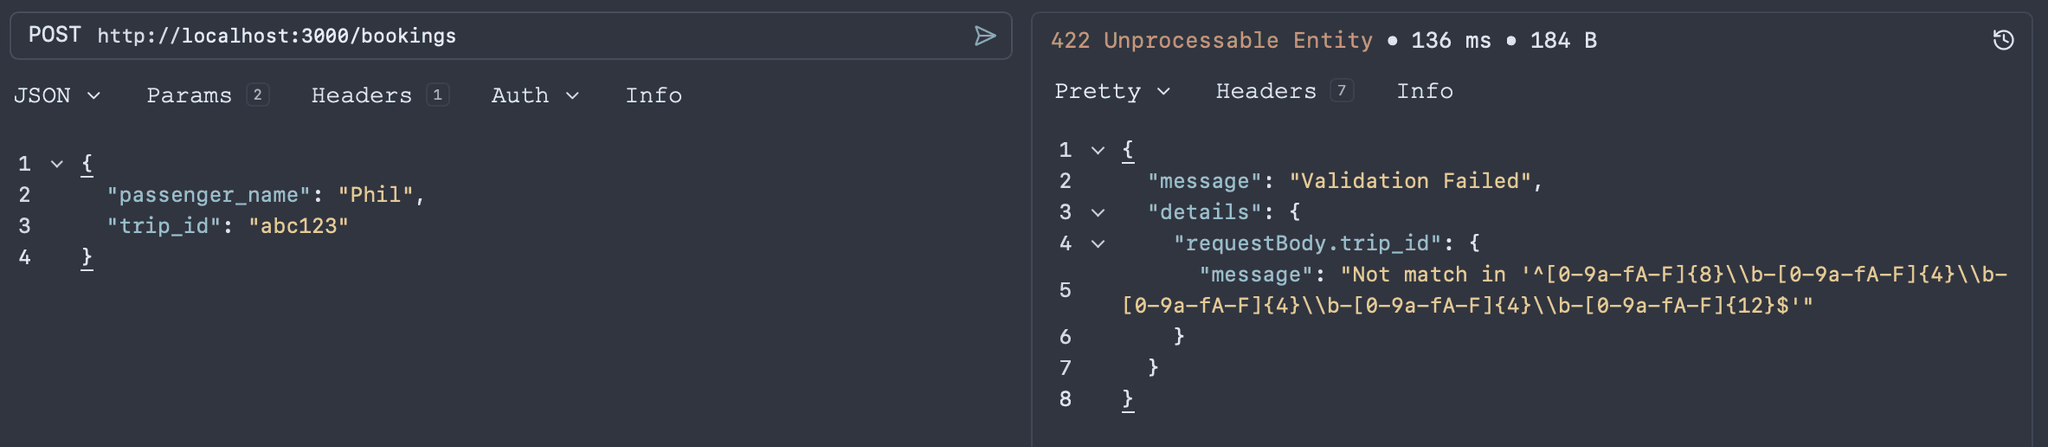
Task: Open the Pretty response format dropdown
Action: click(x=1112, y=91)
